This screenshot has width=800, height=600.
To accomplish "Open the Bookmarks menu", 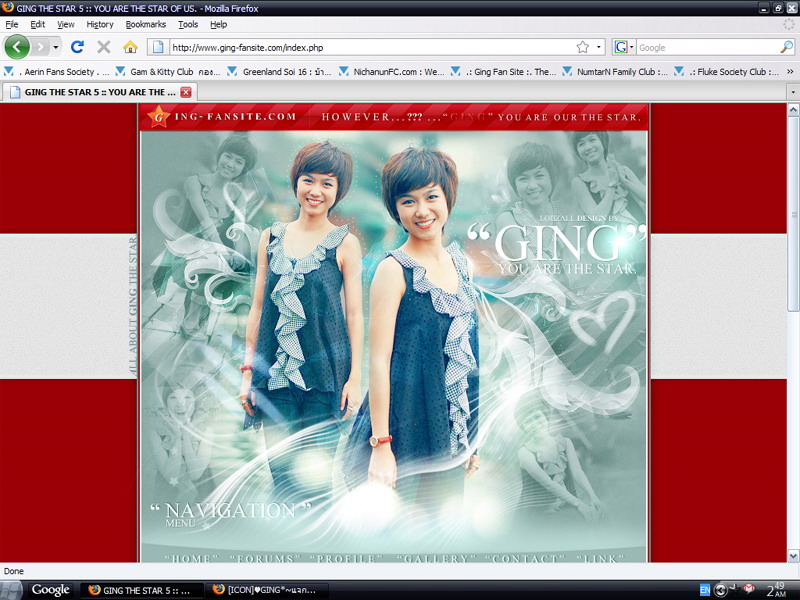I will point(146,24).
